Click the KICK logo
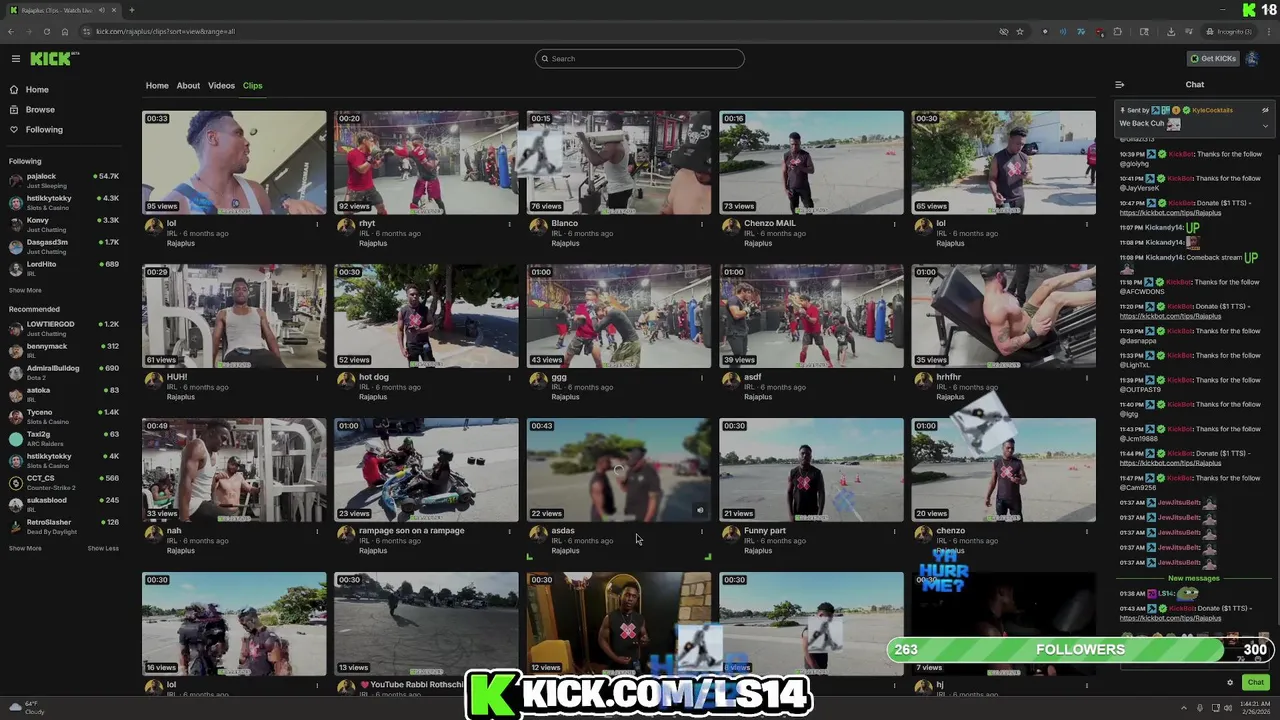The image size is (1280, 720). [54, 59]
